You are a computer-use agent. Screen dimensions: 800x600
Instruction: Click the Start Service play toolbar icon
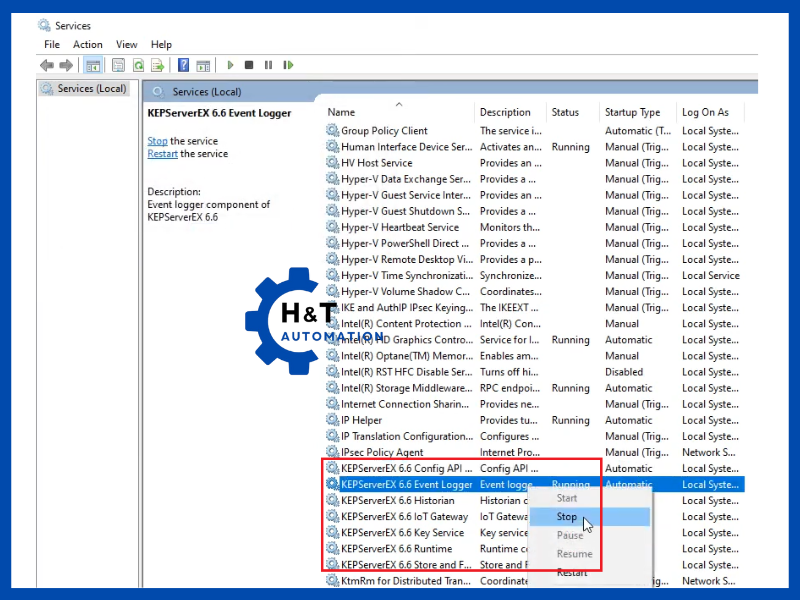pyautogui.click(x=231, y=65)
